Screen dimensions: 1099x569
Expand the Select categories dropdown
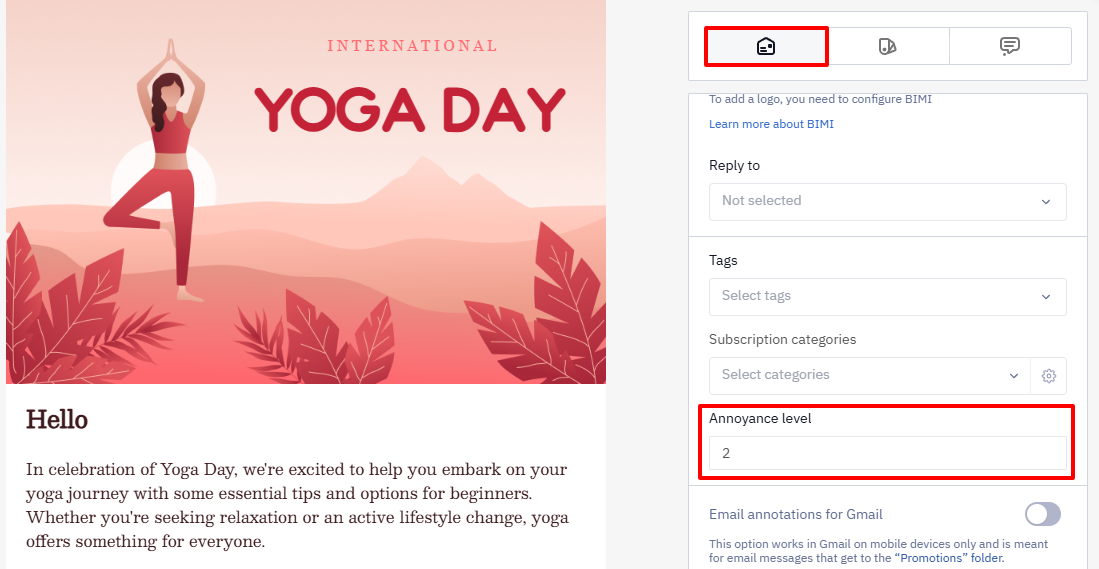(870, 376)
